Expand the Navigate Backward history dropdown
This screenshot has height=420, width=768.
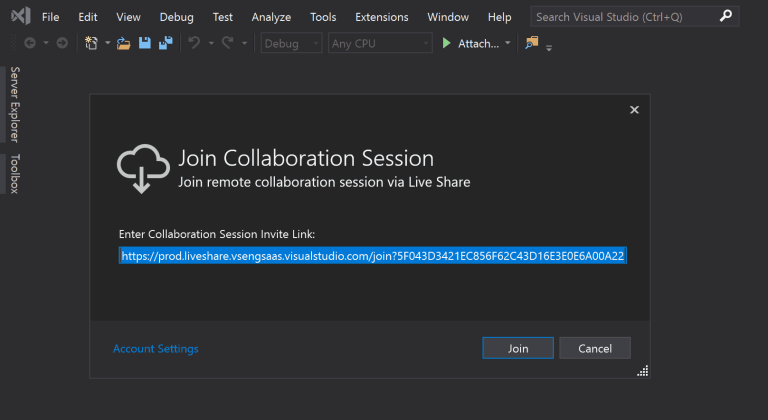[x=46, y=43]
